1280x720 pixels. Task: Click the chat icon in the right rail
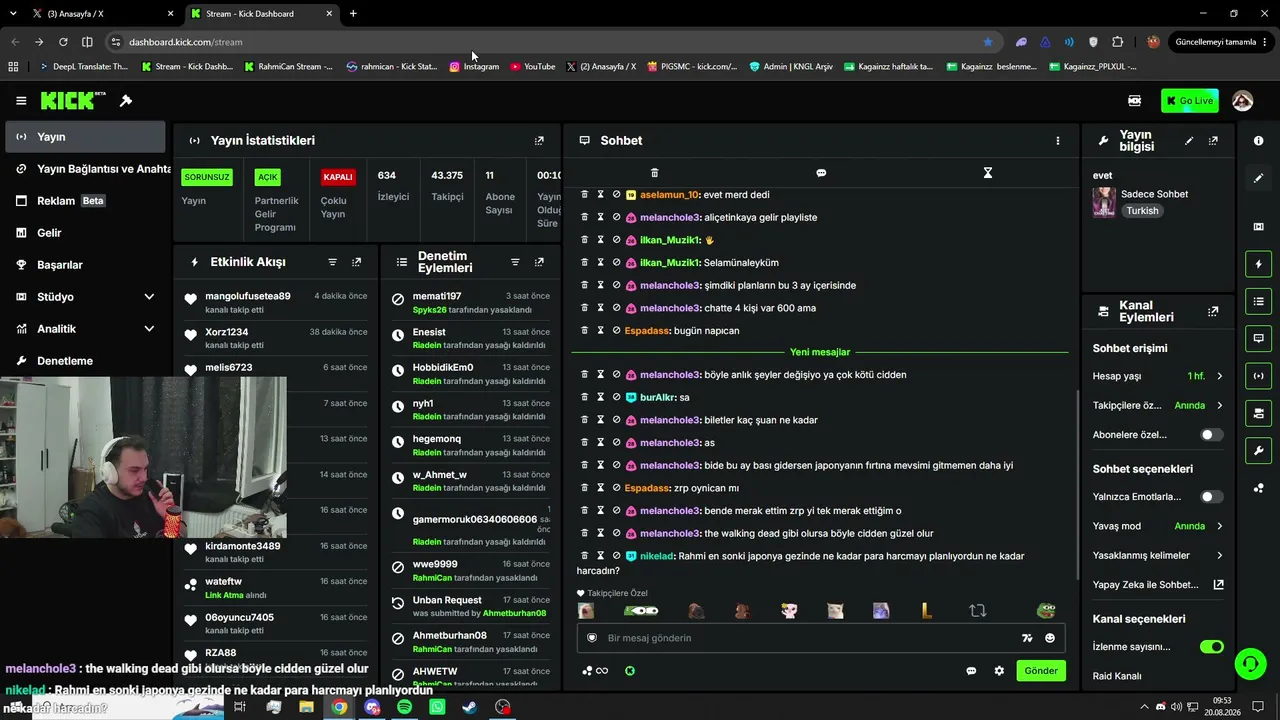(x=1258, y=339)
